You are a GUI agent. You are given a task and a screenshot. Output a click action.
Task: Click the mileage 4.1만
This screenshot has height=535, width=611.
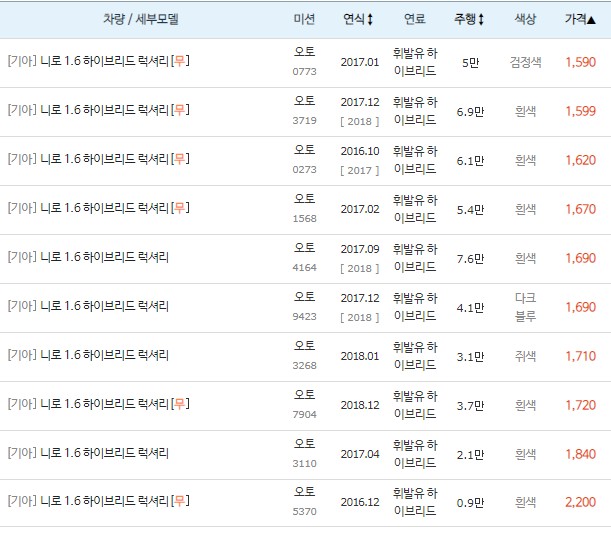tap(470, 308)
